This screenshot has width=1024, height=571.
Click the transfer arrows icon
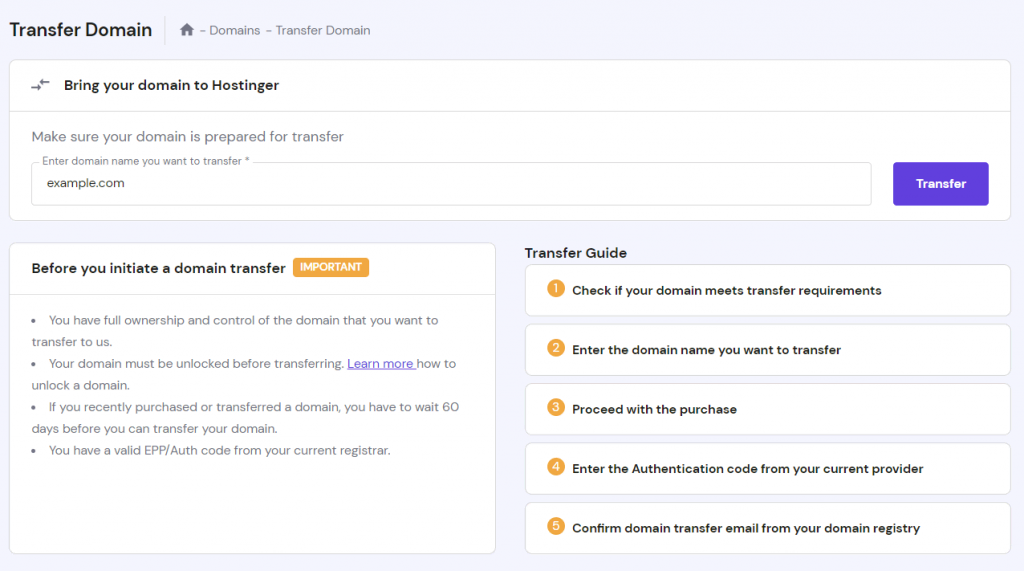pos(40,85)
